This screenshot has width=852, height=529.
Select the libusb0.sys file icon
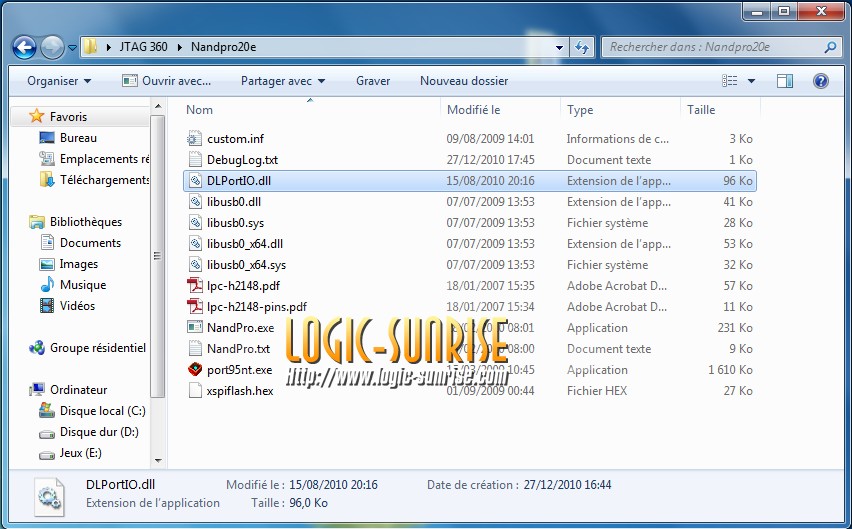(195, 223)
